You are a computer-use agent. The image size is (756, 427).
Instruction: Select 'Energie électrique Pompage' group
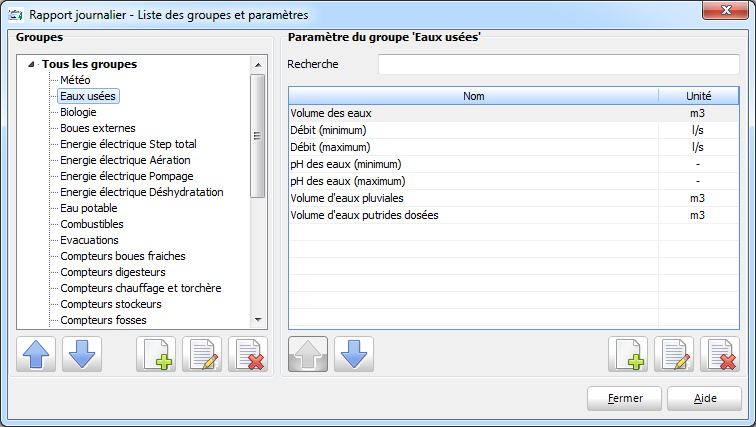pyautogui.click(x=127, y=176)
